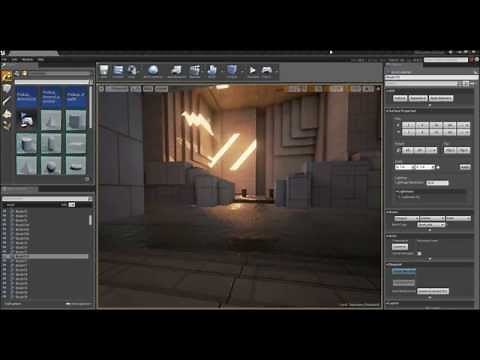This screenshot has height=360, width=480.
Task: Click the first of three buttons atop Details
Action: (x=400, y=98)
